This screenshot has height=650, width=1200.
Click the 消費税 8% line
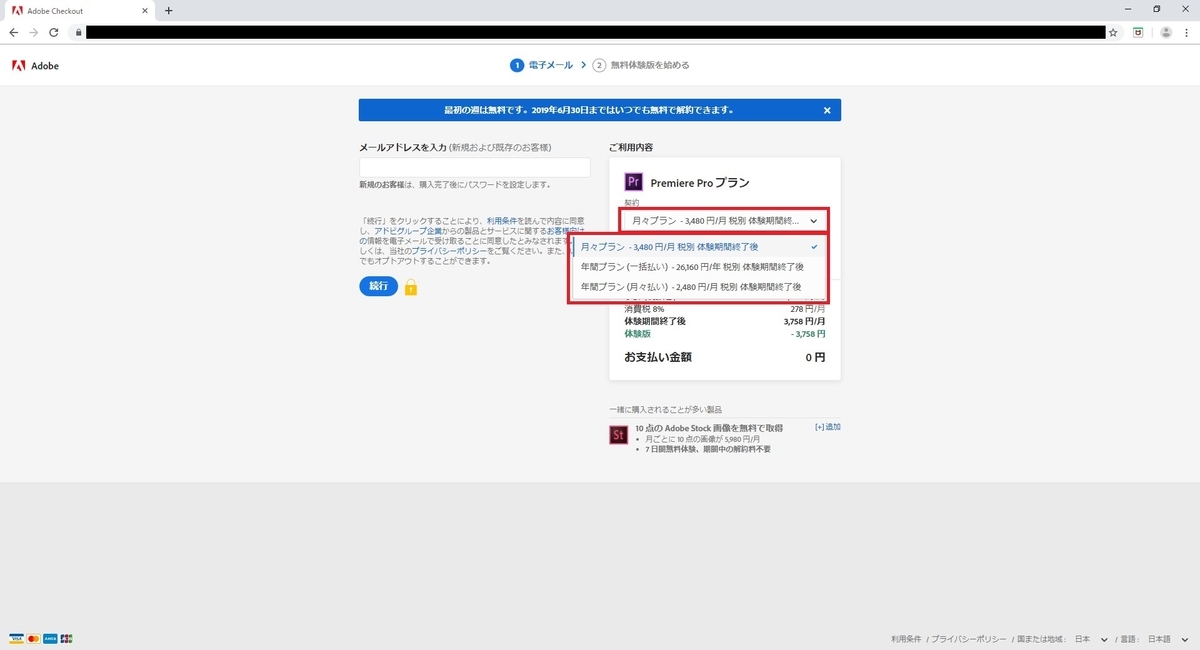(725, 309)
